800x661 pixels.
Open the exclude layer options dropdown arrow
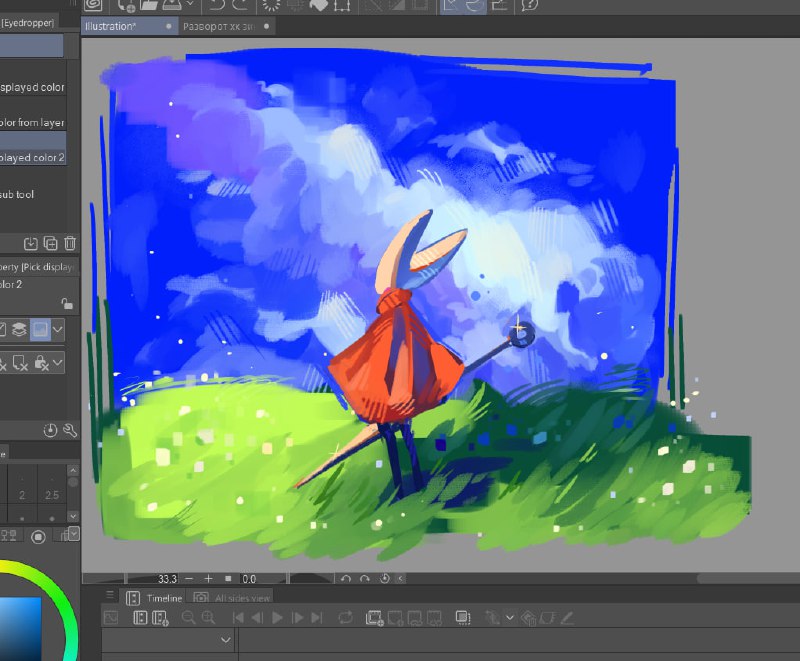pyautogui.click(x=58, y=363)
